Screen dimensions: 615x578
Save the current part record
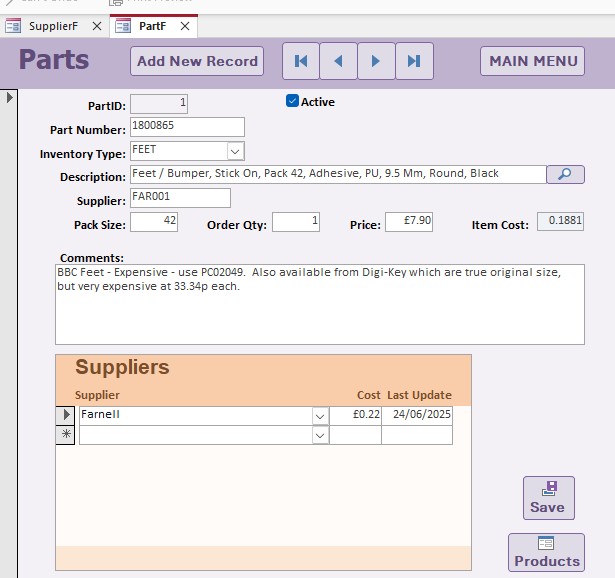coord(548,497)
